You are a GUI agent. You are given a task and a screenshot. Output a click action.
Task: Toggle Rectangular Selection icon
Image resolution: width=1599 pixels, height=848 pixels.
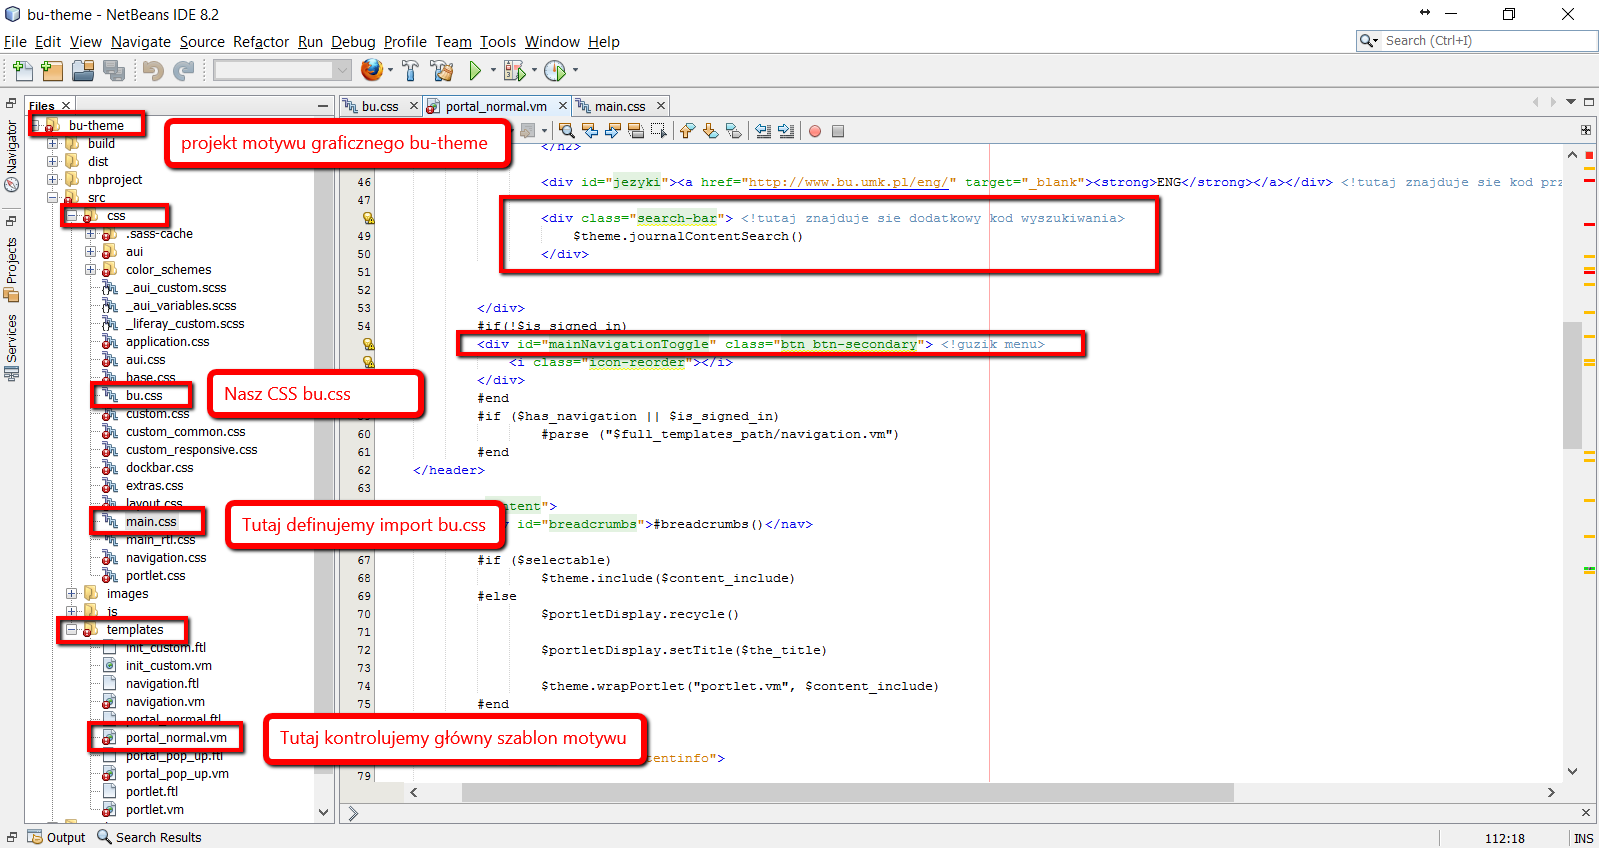click(x=659, y=131)
